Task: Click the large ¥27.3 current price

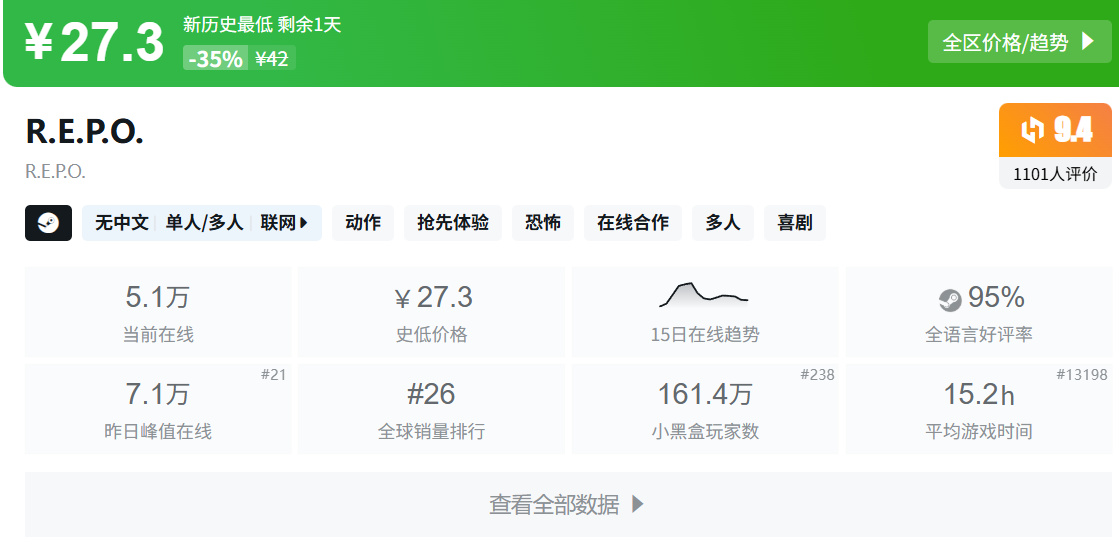Action: [95, 43]
